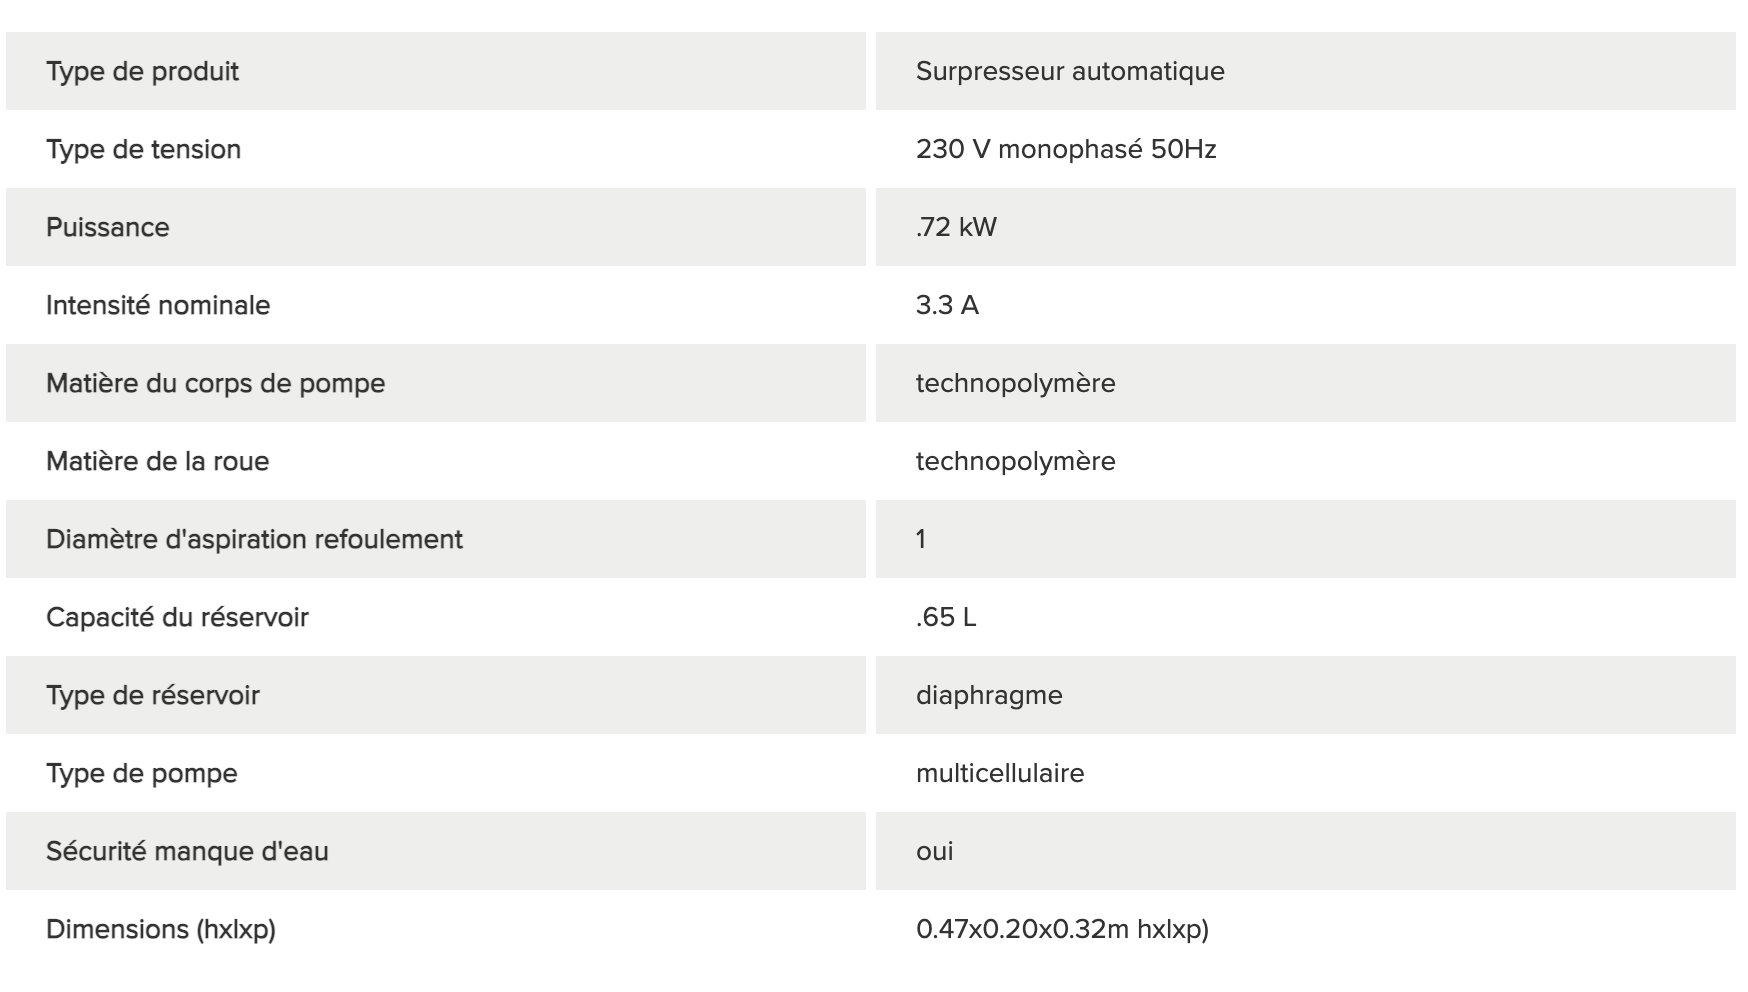Click the "Type de pompe" label
The image size is (1748, 992).
[141, 773]
